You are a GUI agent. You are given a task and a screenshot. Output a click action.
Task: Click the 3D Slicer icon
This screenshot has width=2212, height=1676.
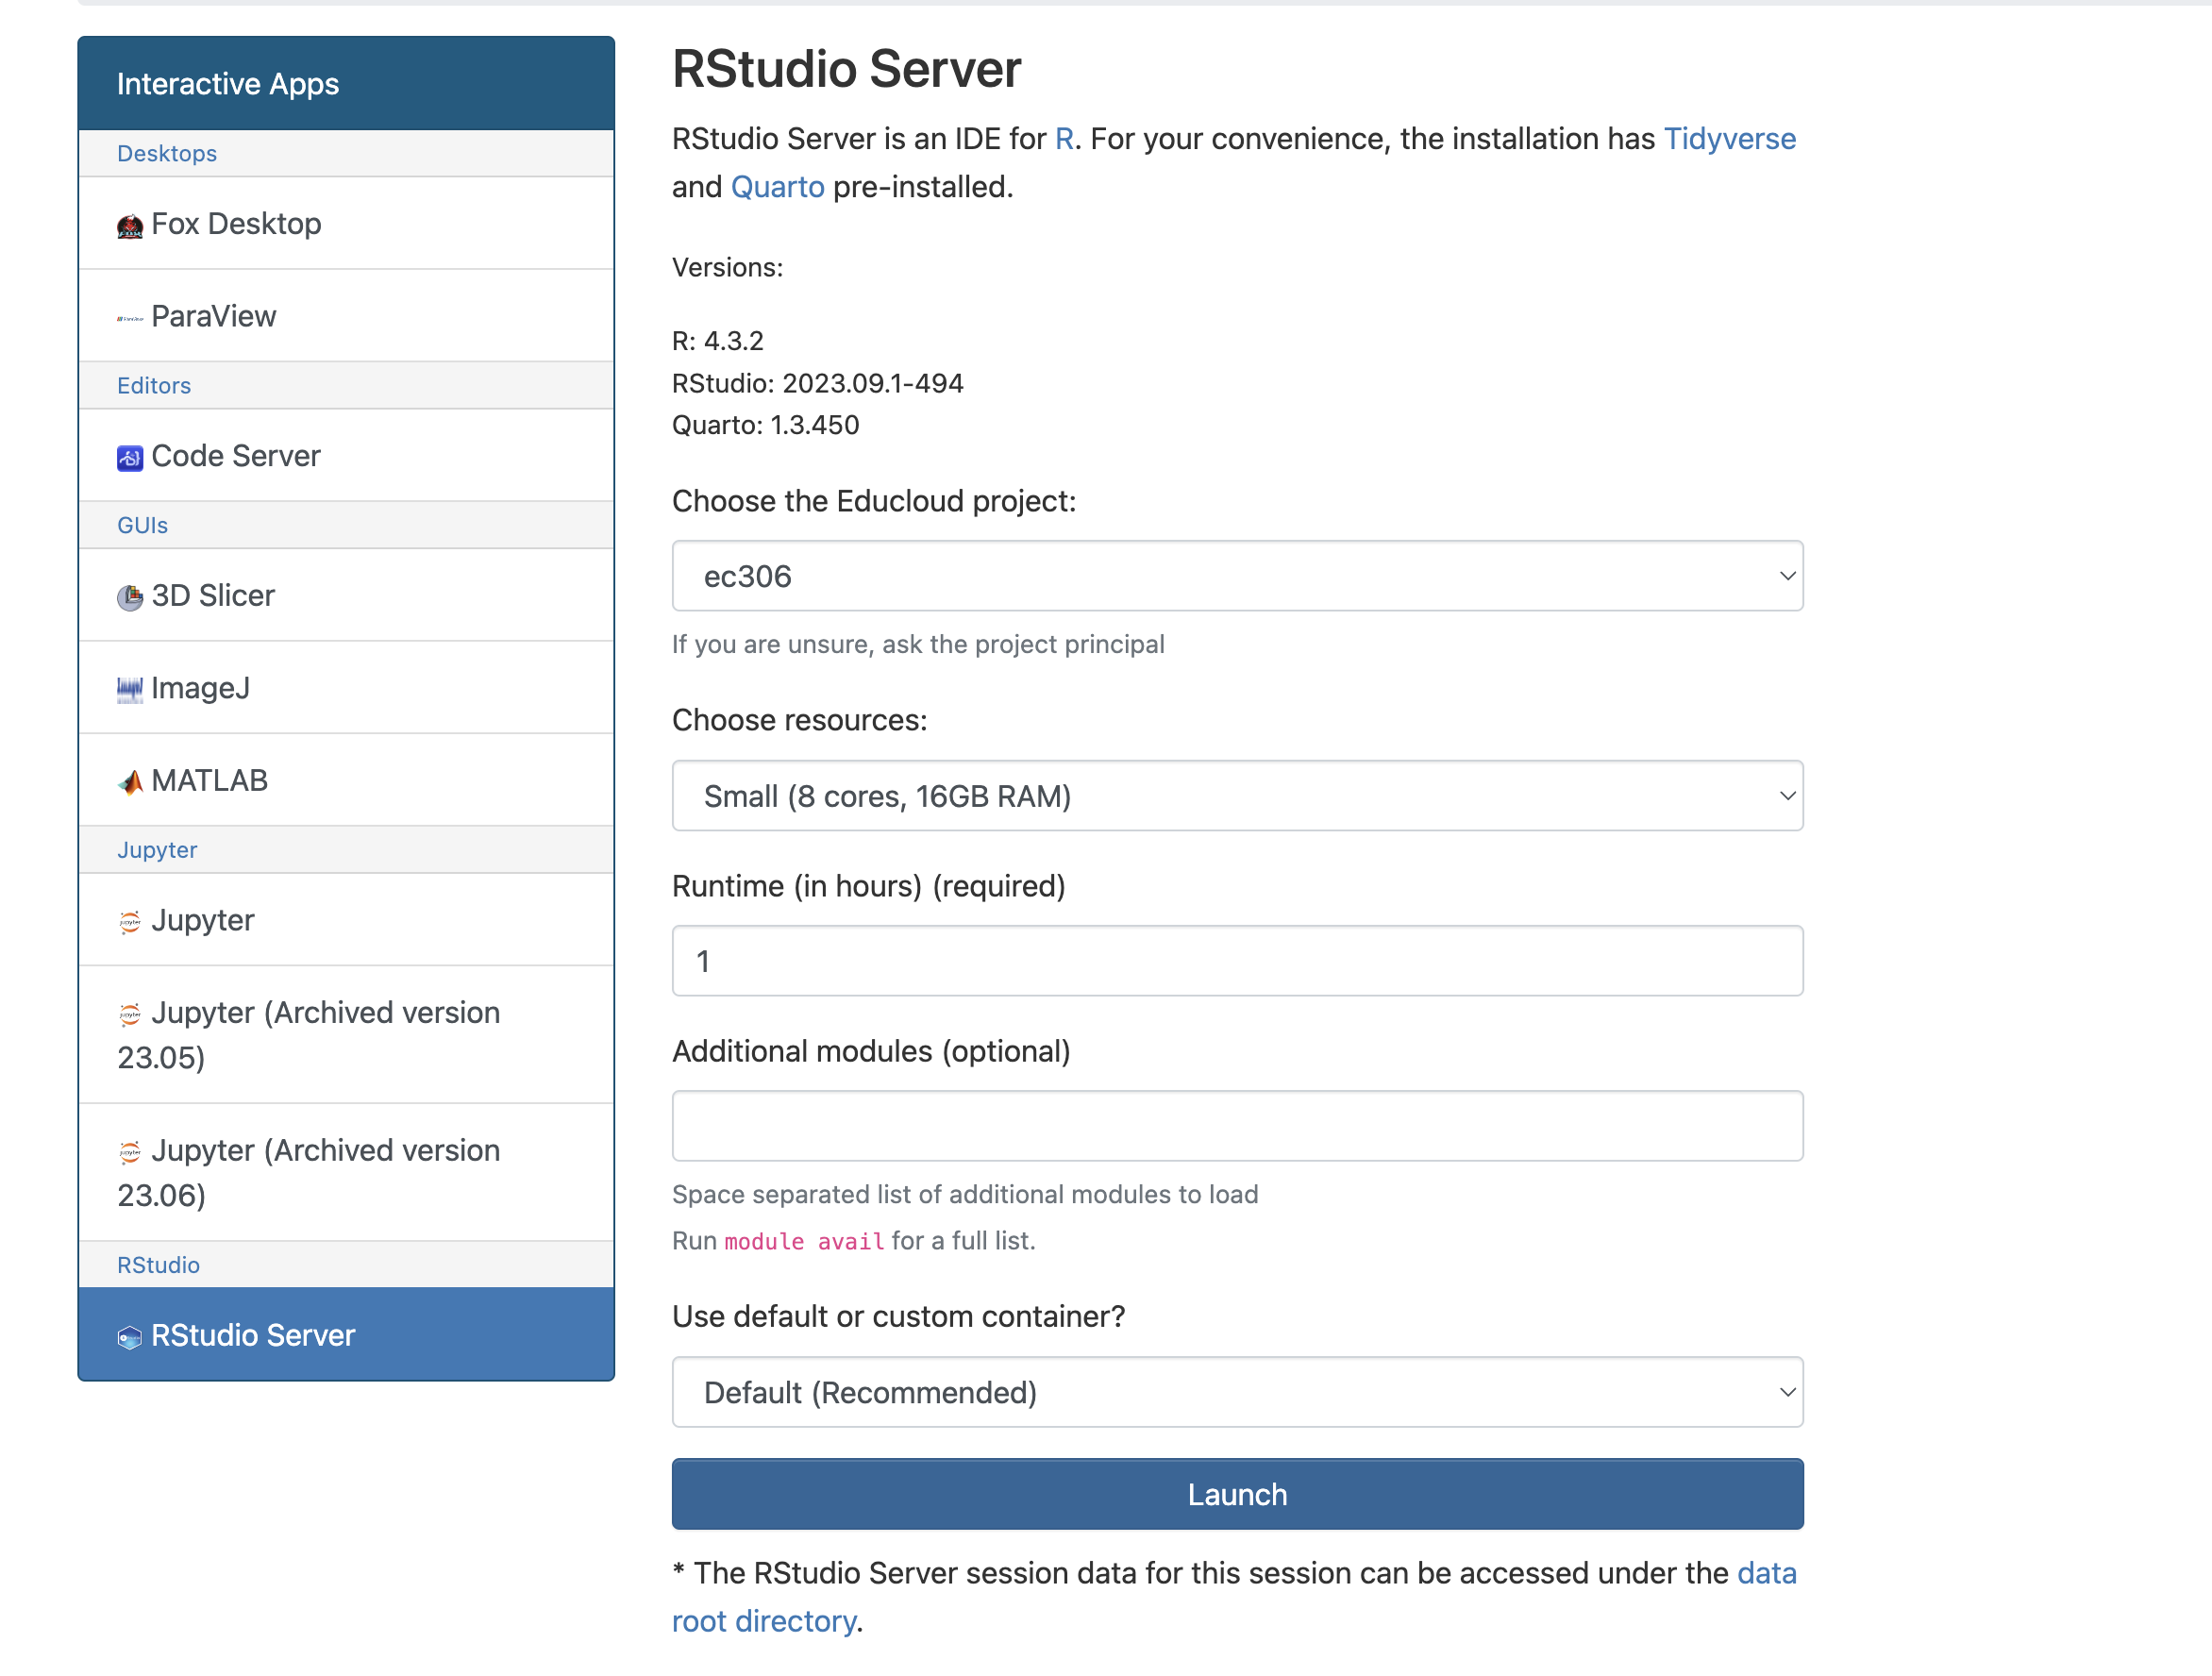(x=130, y=597)
